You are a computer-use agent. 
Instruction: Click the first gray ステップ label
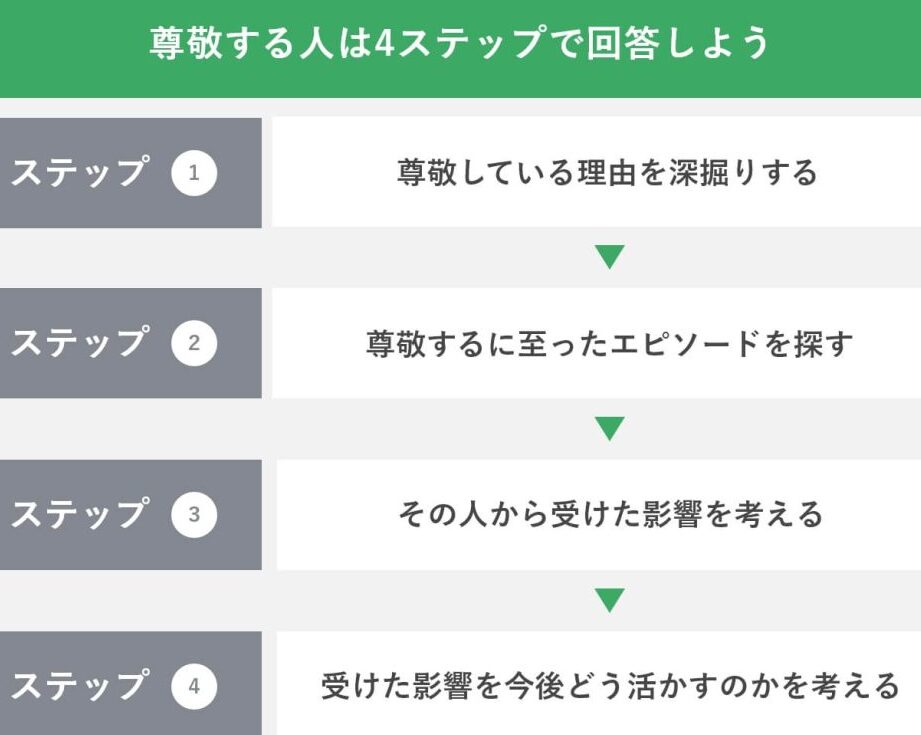[x=79, y=172]
